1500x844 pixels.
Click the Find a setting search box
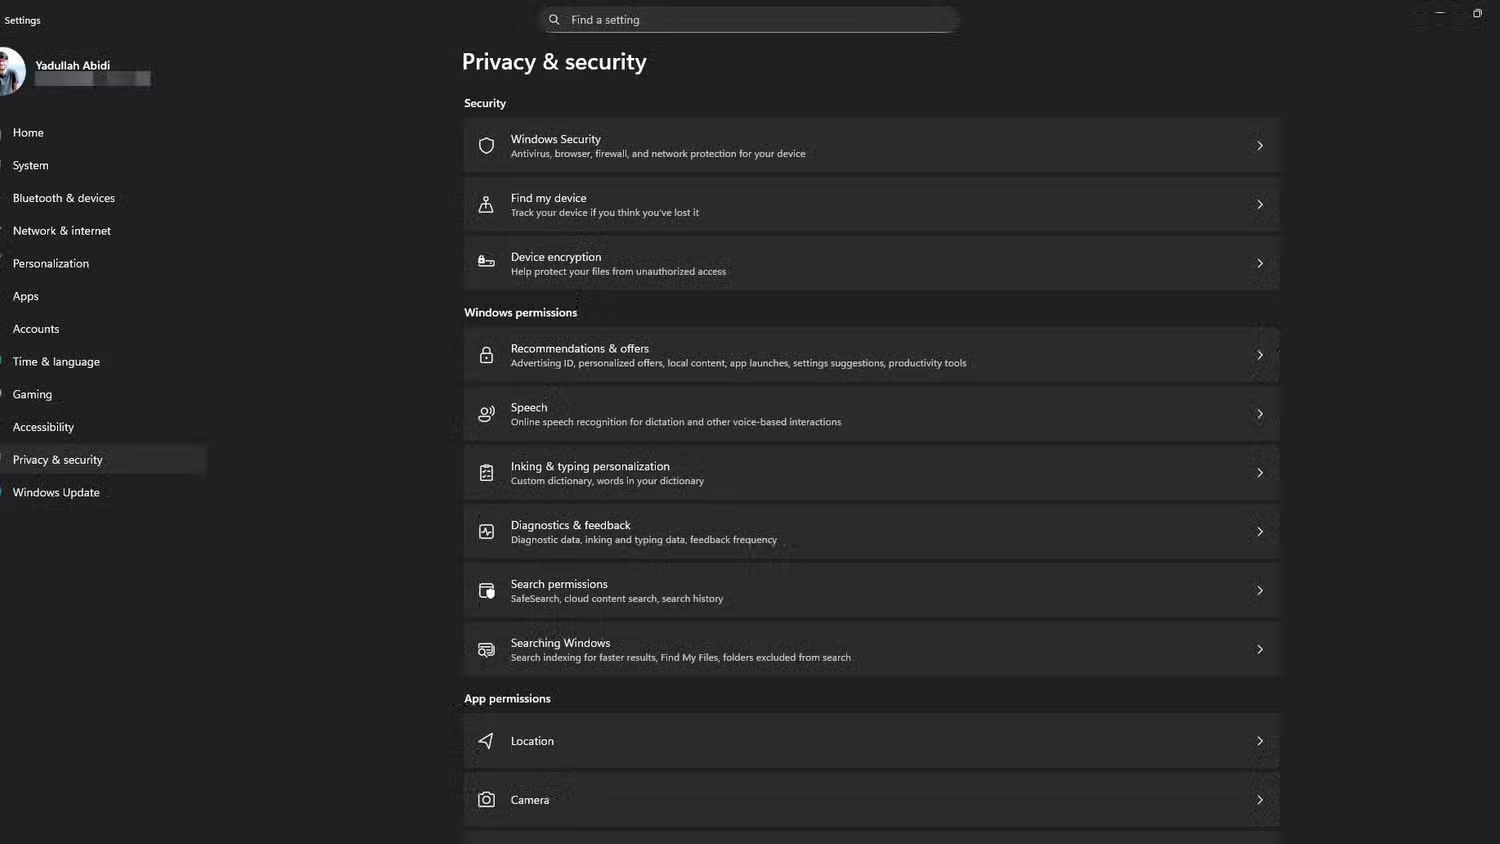coord(748,19)
